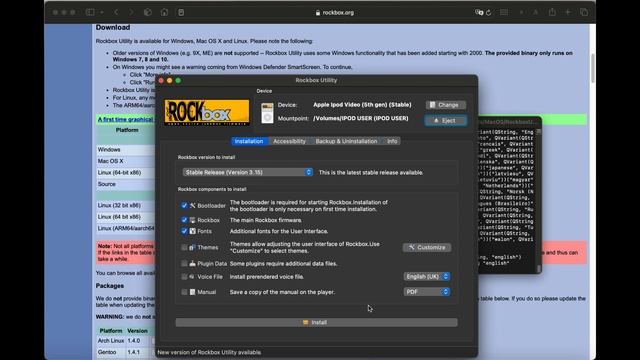Enable the Manual checkbox
The height and width of the screenshot is (360, 640).
click(x=184, y=292)
